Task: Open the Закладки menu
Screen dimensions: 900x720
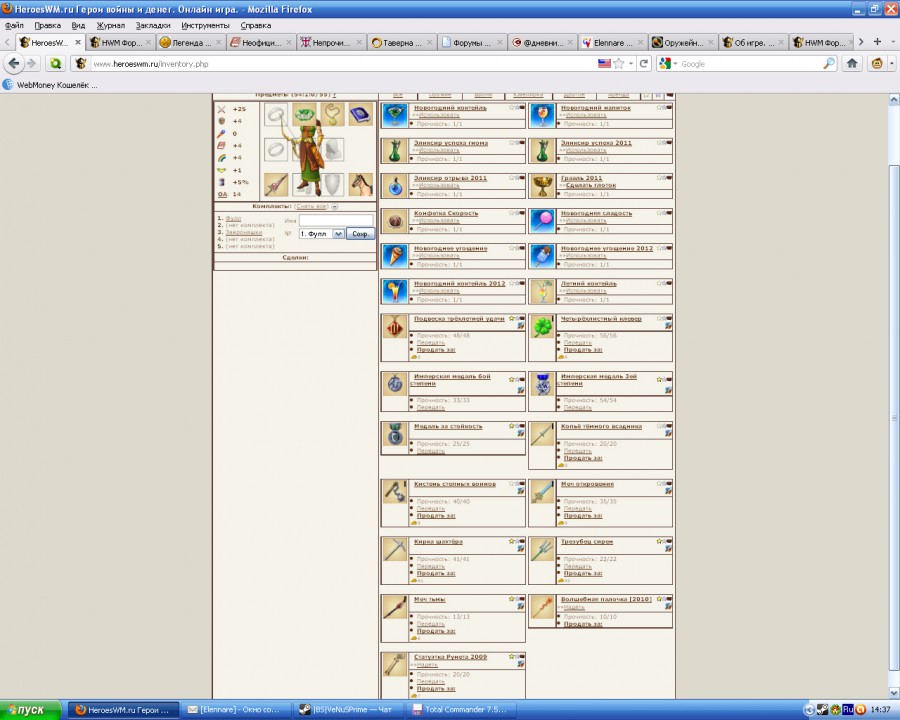Action: point(153,25)
